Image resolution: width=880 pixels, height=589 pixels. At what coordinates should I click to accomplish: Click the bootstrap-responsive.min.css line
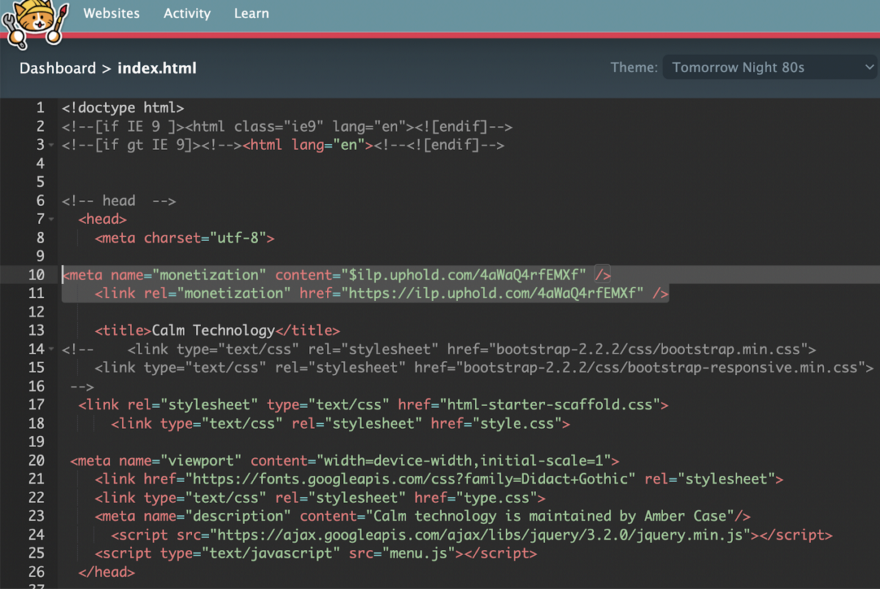point(484,368)
